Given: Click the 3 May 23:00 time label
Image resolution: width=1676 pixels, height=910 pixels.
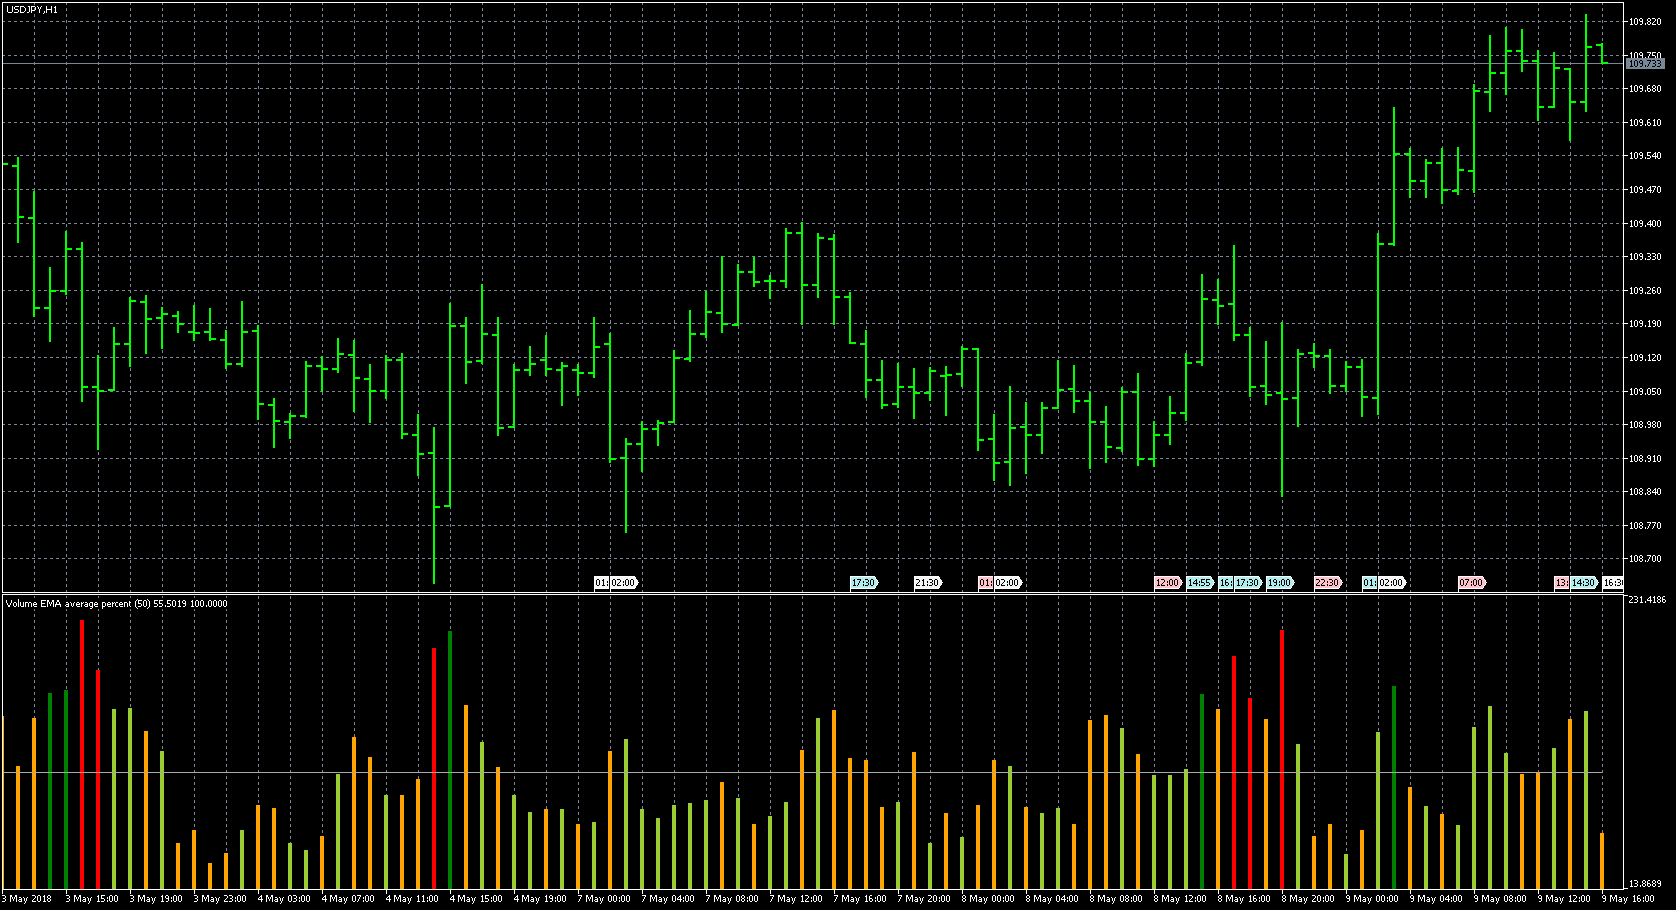Looking at the screenshot, I should 220,899.
